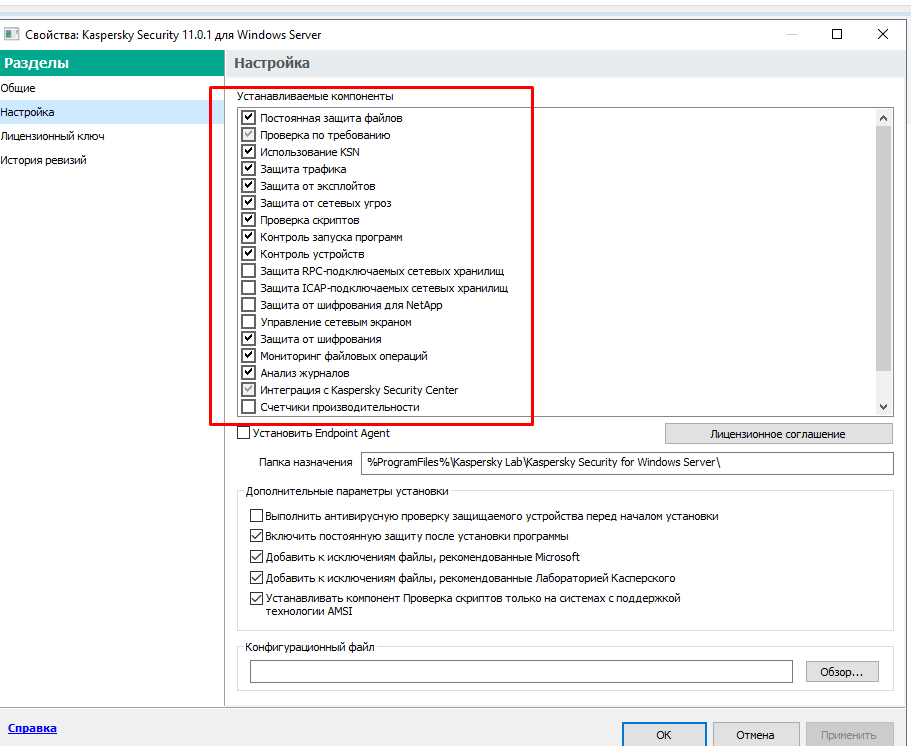Open the История ревизий section
Image resolution: width=911 pixels, height=746 pixels.
(112, 160)
